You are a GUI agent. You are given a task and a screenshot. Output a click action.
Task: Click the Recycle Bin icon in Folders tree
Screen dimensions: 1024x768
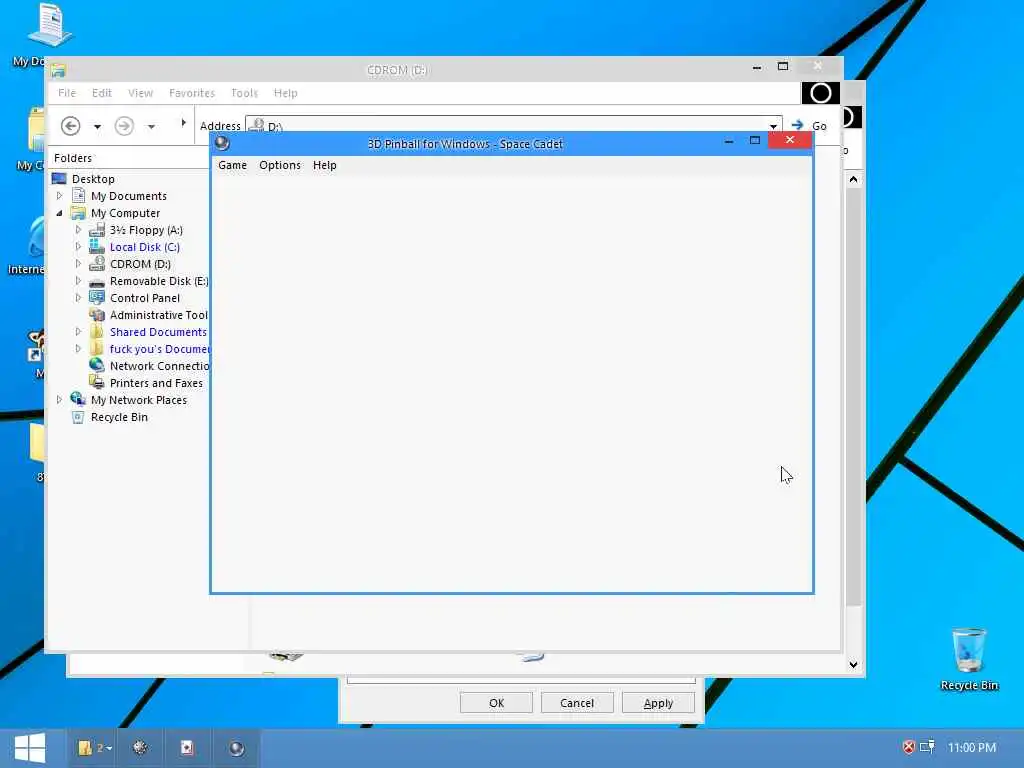pos(78,417)
